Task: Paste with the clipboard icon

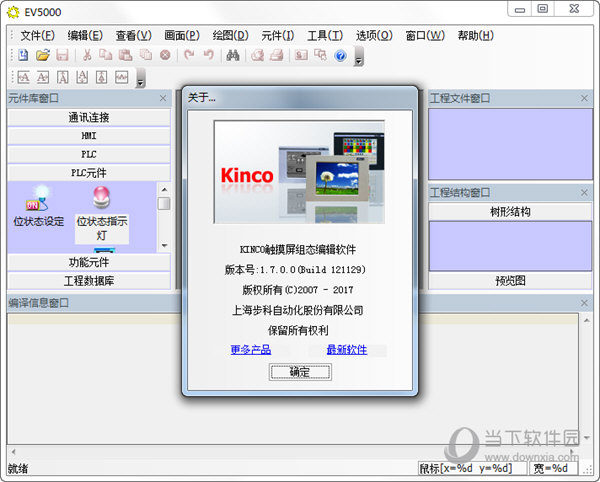Action: point(125,55)
